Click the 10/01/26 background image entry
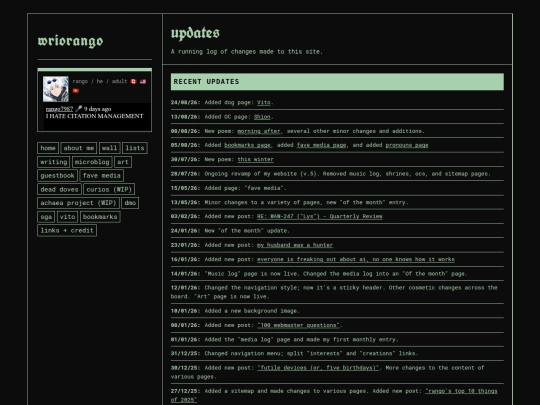The width and height of the screenshot is (540, 405). pos(337,311)
